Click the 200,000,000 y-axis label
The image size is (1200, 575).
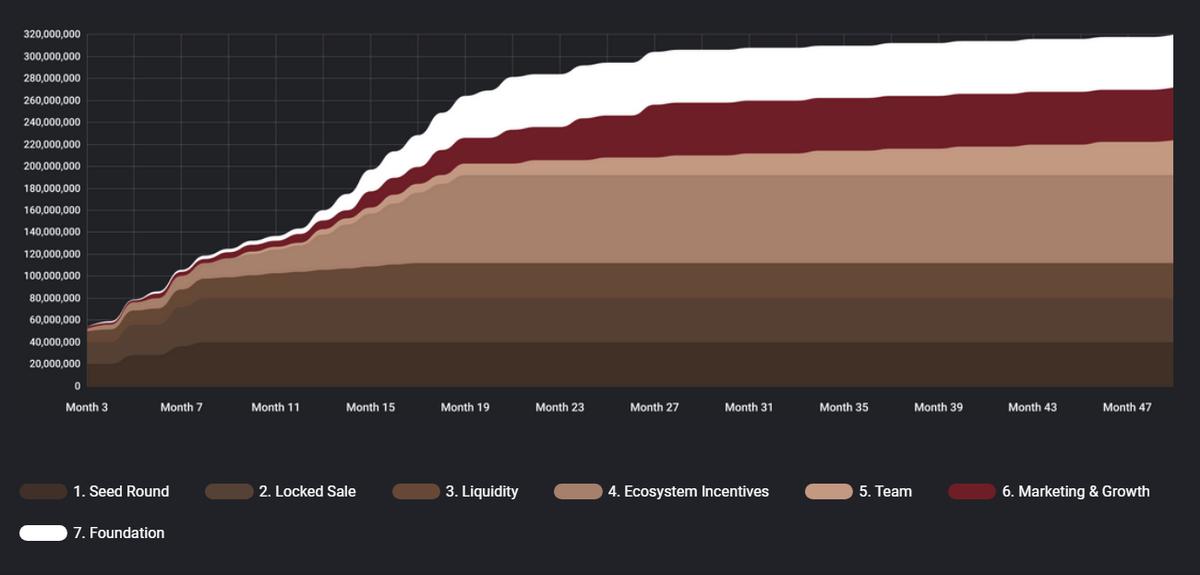point(51,166)
